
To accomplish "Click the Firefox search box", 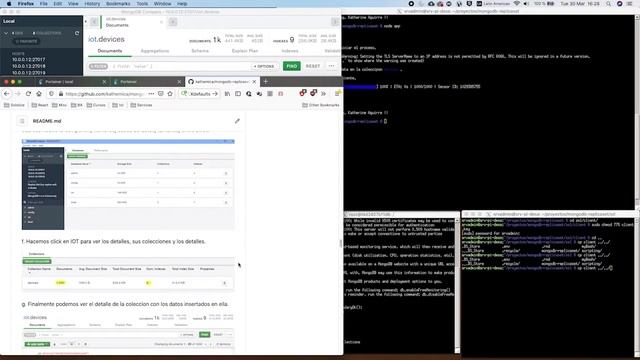I will (x=199, y=94).
